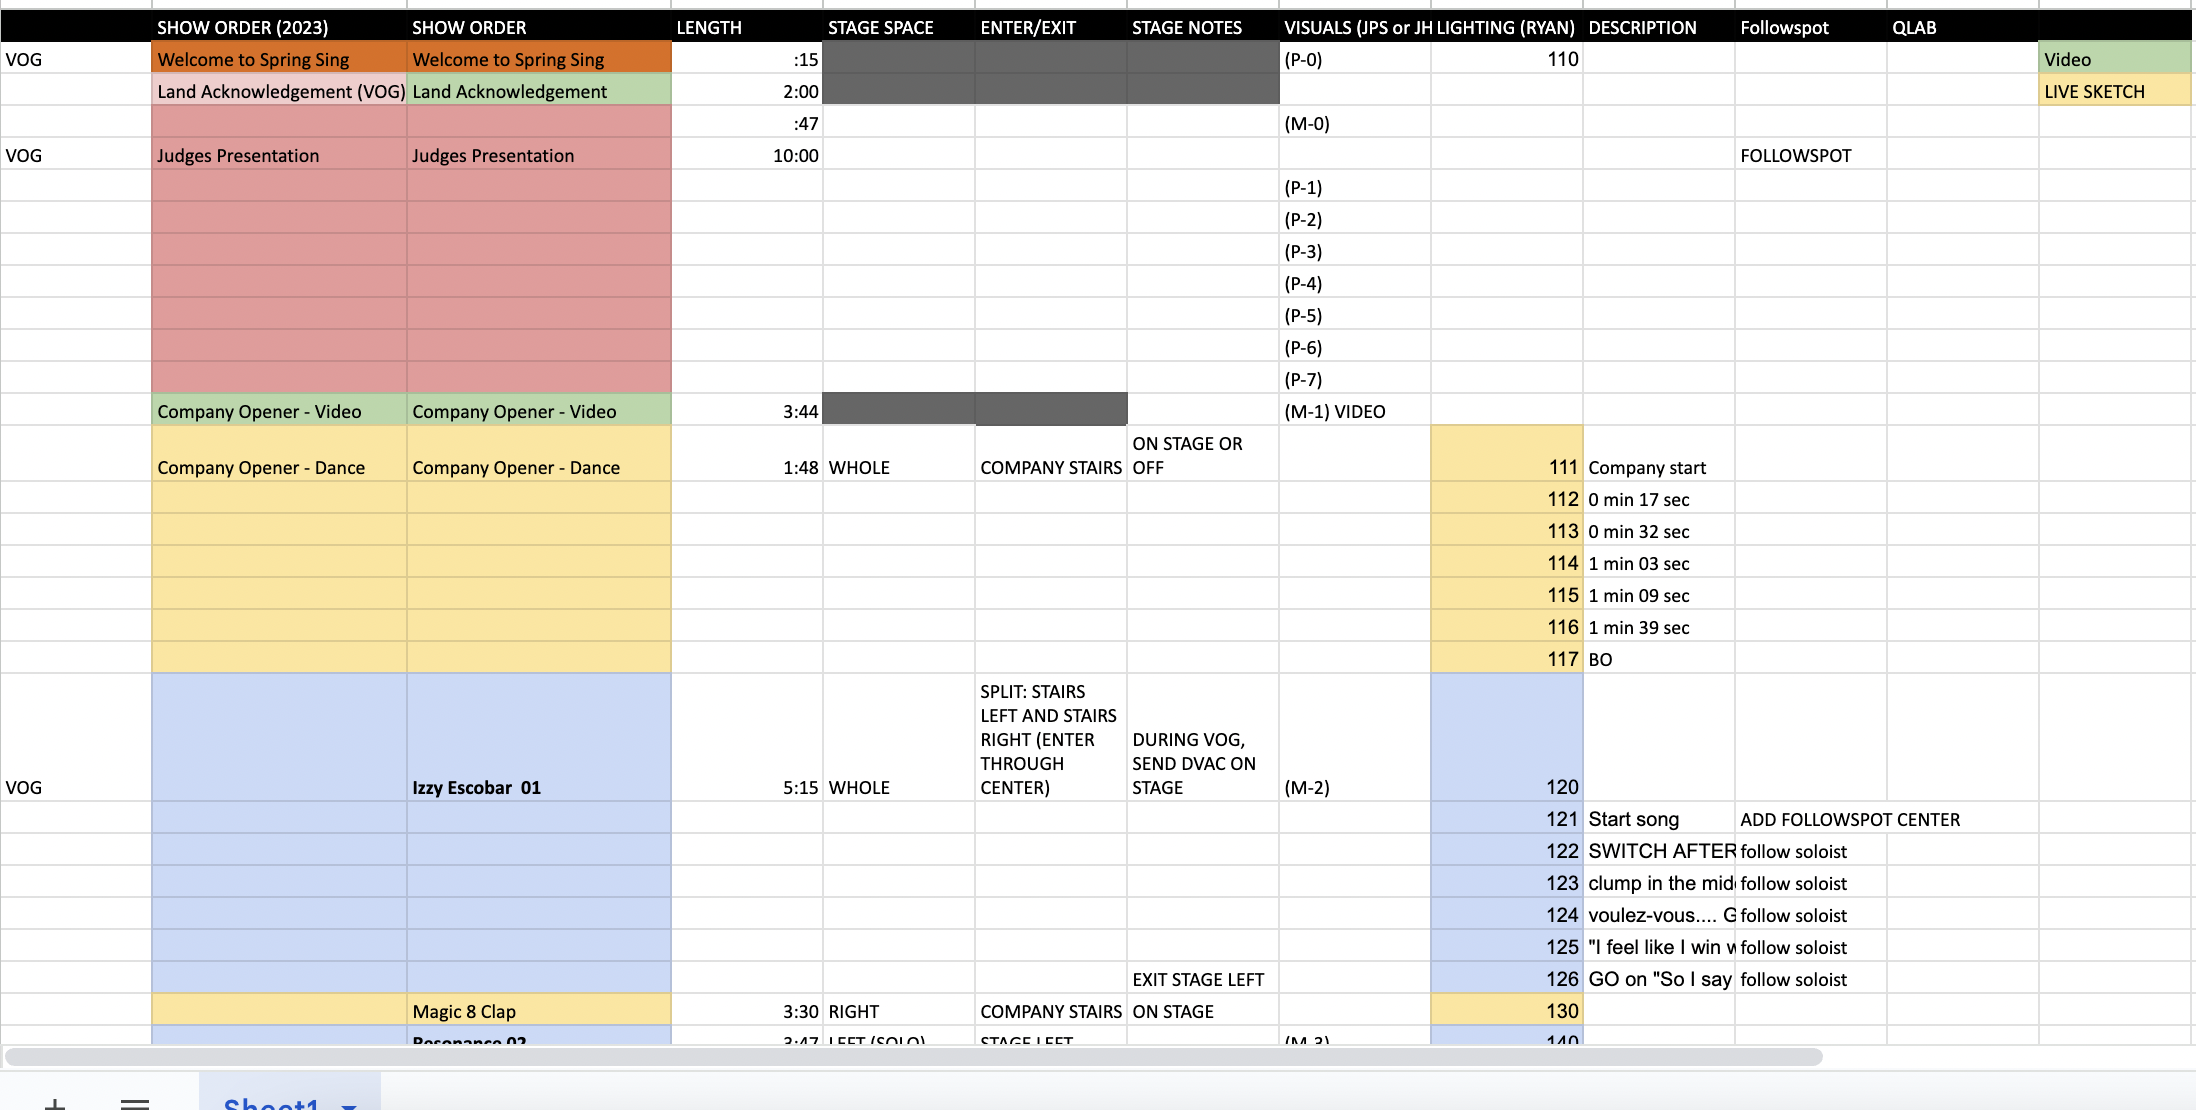Select the SPLIT: STAIRS LEFT AND STAIRS RIGHT cell

click(x=1050, y=737)
